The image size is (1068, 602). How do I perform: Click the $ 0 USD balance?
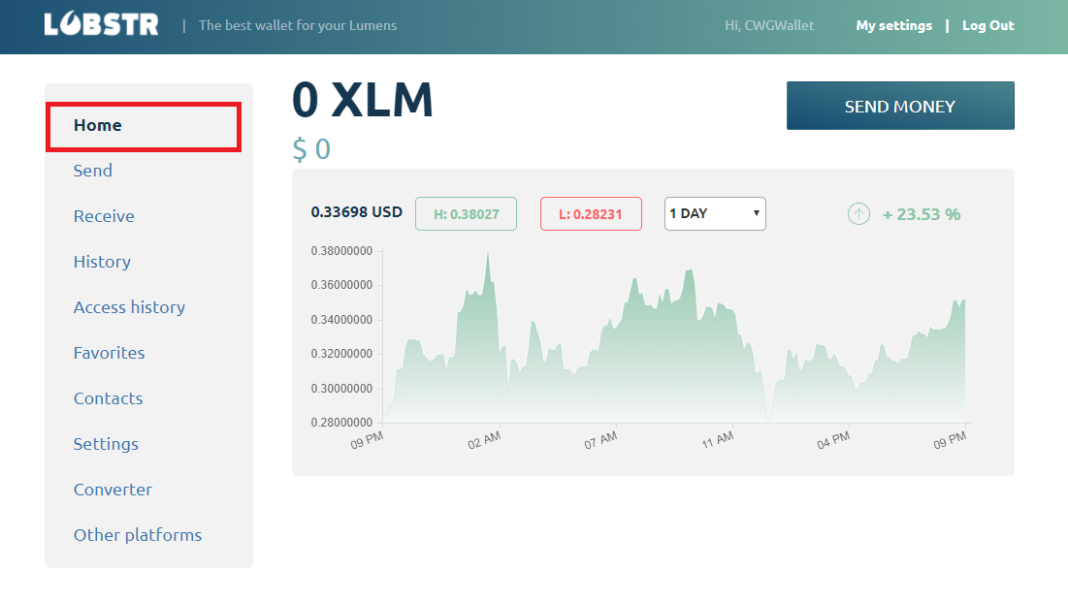[x=311, y=149]
